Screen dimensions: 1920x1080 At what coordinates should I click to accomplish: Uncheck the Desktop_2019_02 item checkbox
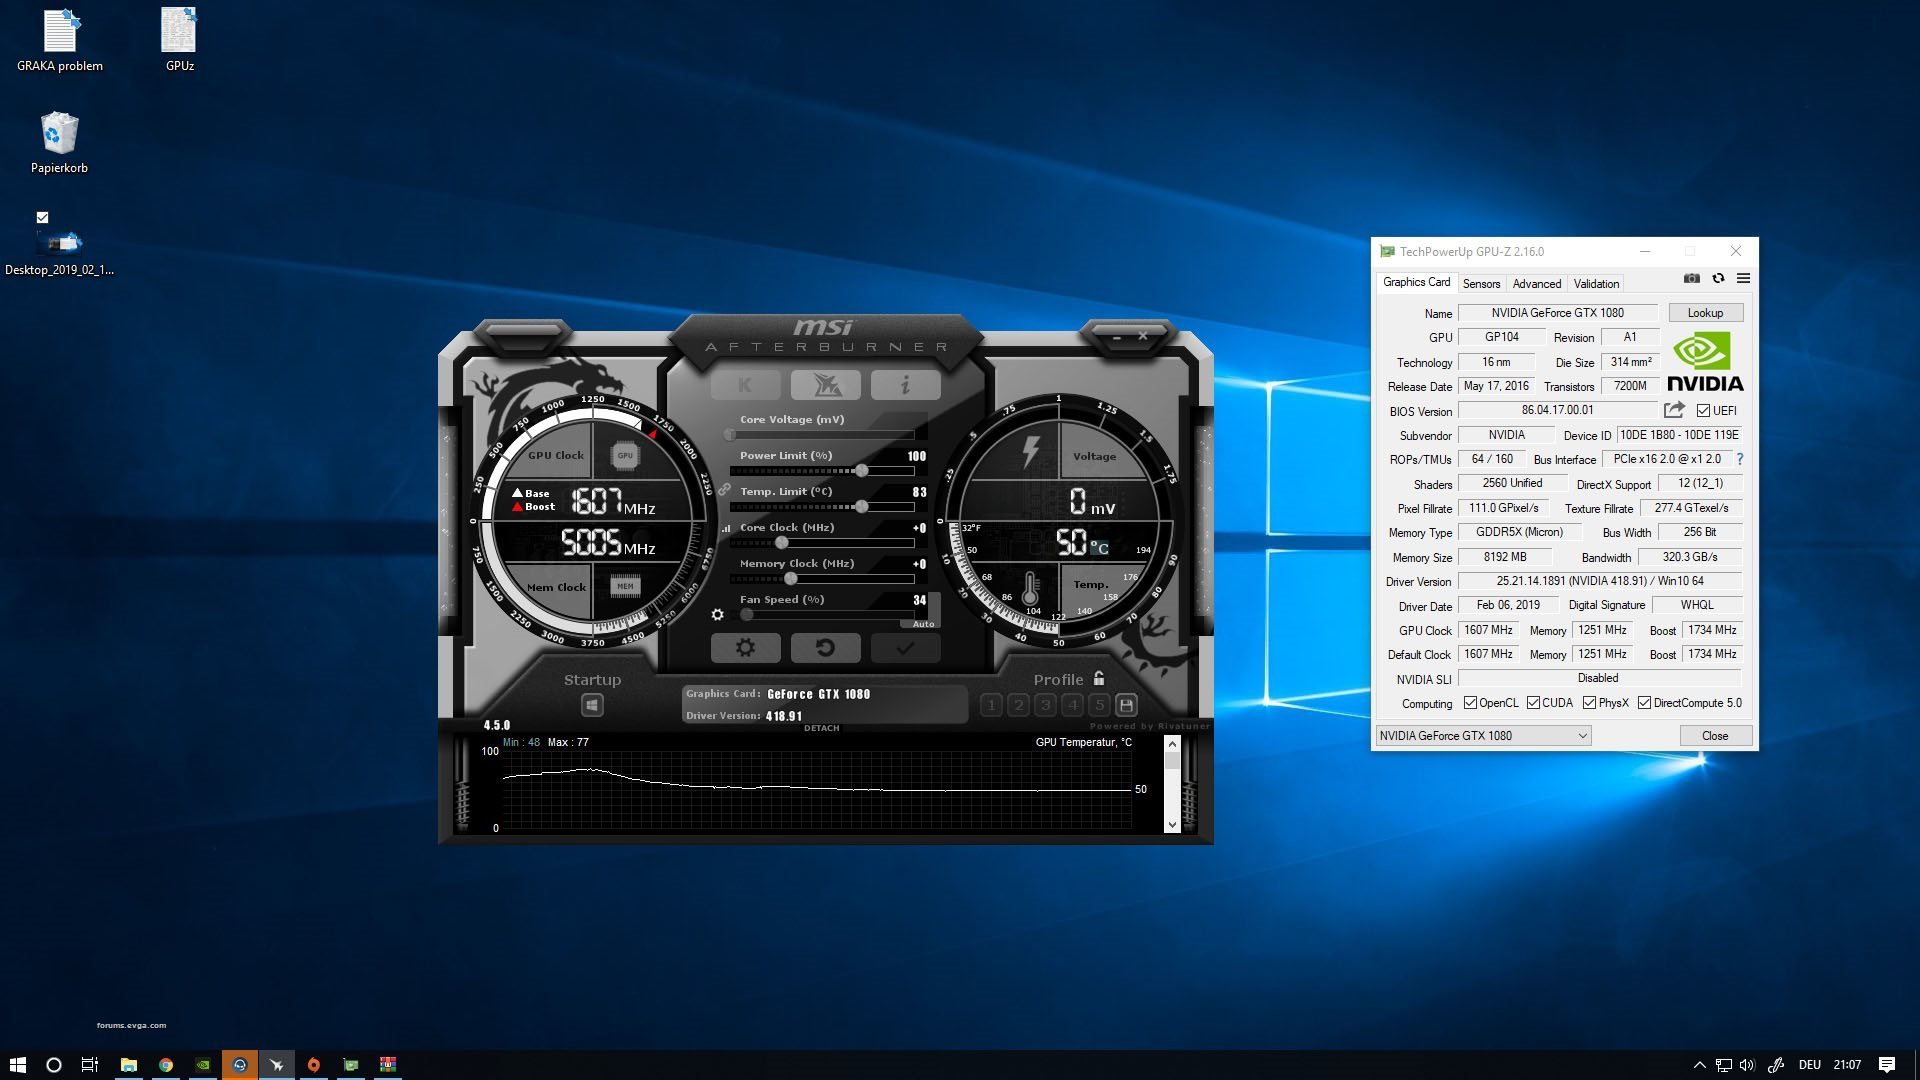tap(42, 217)
